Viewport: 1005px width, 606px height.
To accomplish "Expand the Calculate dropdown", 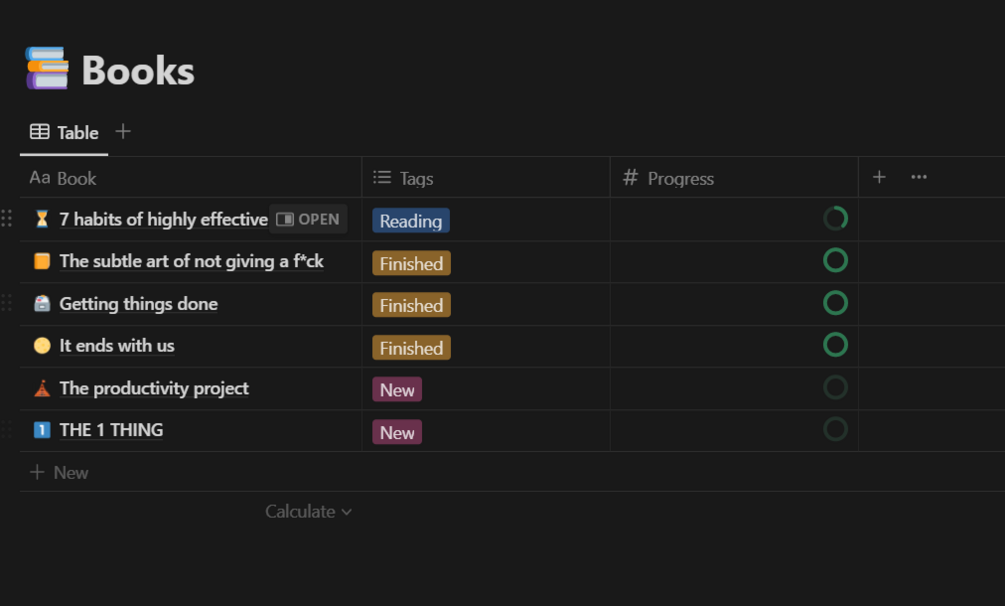I will click(x=308, y=511).
